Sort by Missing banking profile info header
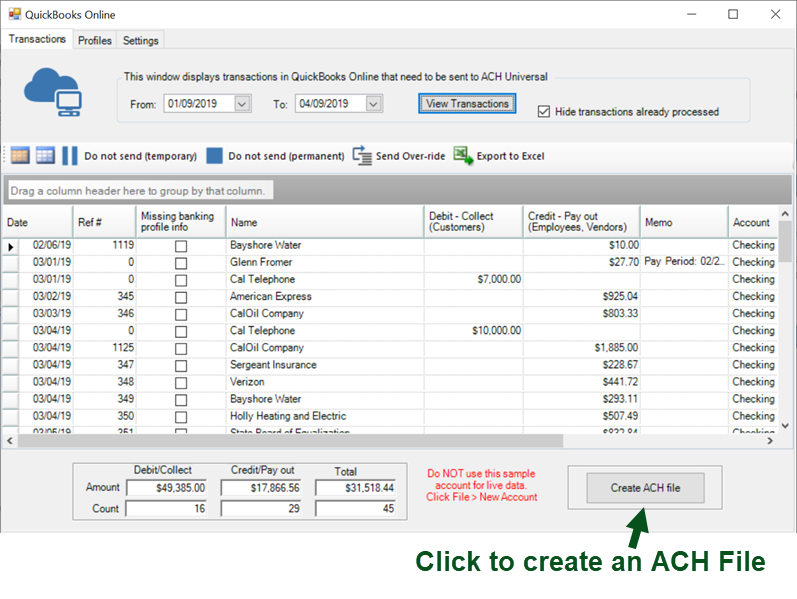The height and width of the screenshot is (599, 797). click(x=181, y=222)
